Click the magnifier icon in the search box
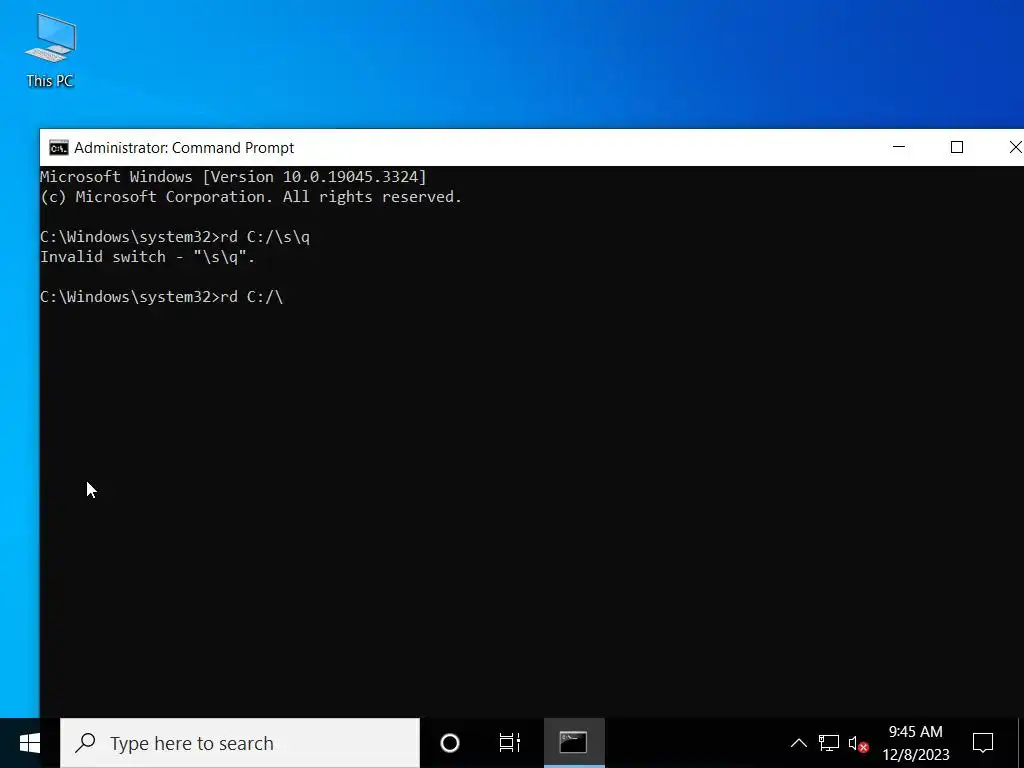This screenshot has height=768, width=1024. [86, 743]
